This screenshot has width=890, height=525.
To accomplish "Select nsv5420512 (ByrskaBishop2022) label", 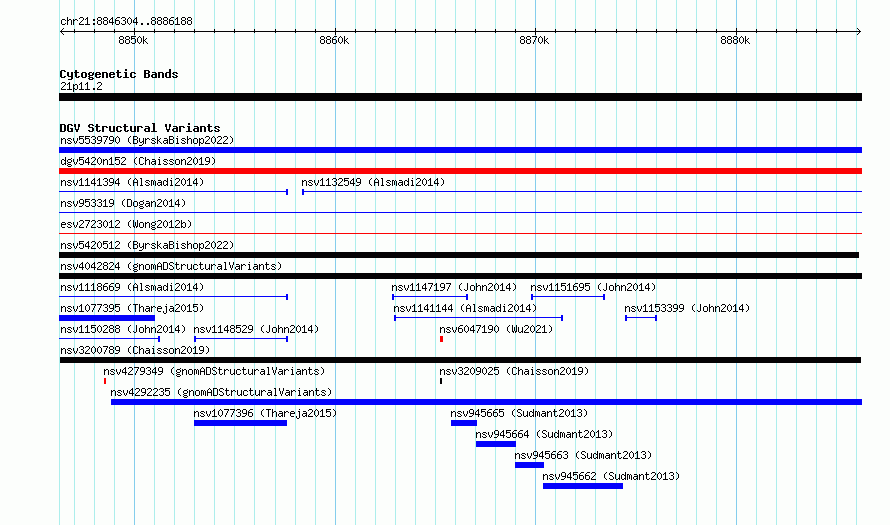I will (147, 245).
